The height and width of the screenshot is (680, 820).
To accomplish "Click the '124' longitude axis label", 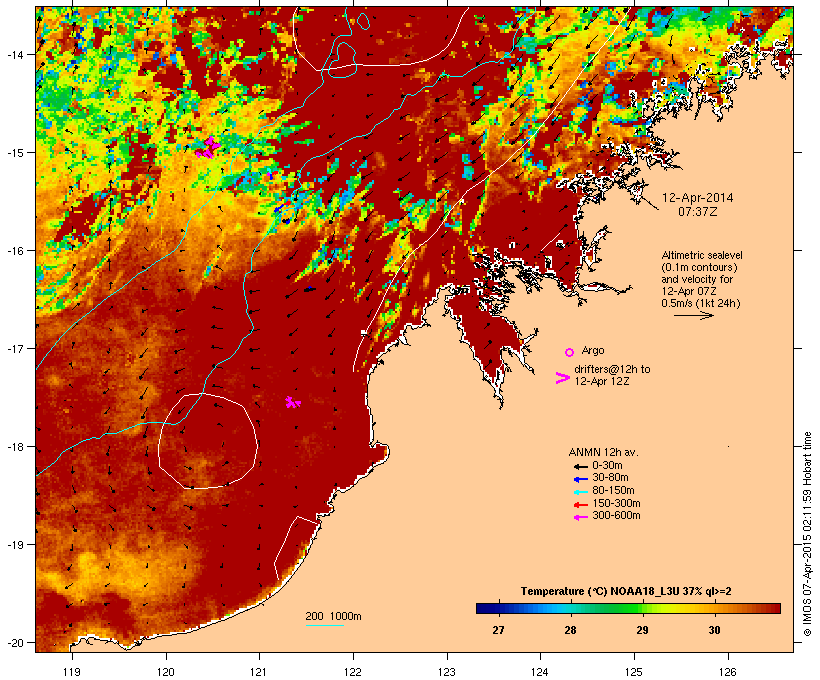I will [x=540, y=672].
